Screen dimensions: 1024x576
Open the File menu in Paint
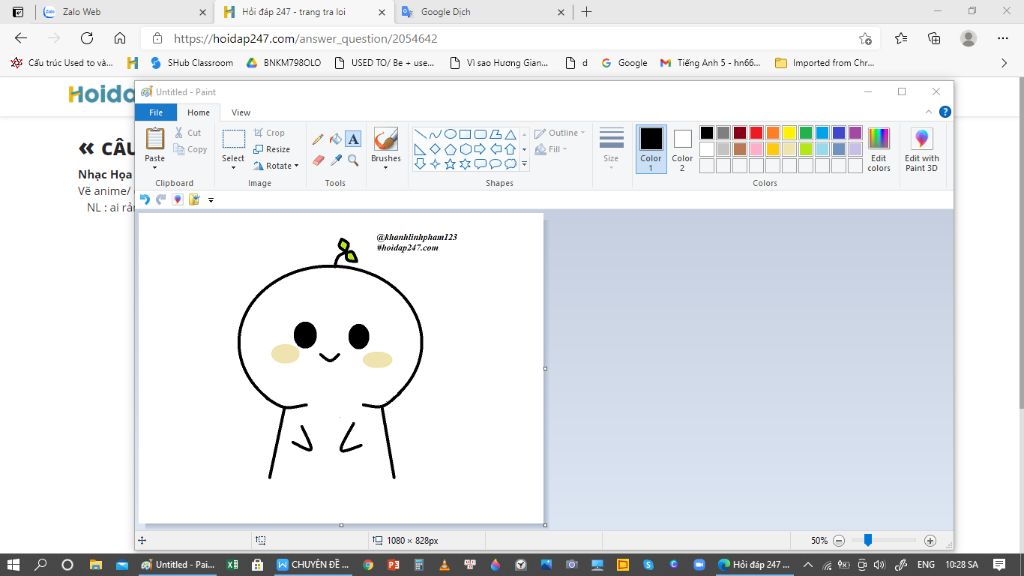(x=156, y=112)
